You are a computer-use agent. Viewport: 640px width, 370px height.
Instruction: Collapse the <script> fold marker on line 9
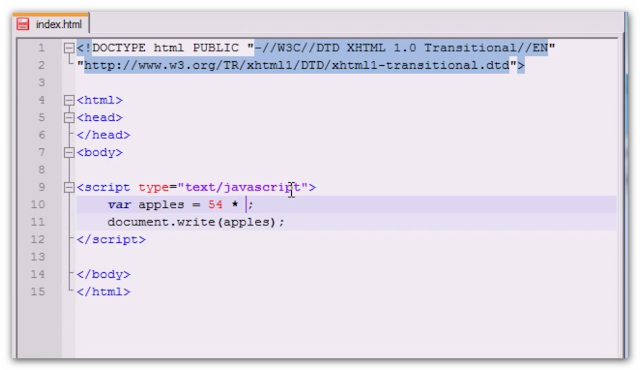69,188
